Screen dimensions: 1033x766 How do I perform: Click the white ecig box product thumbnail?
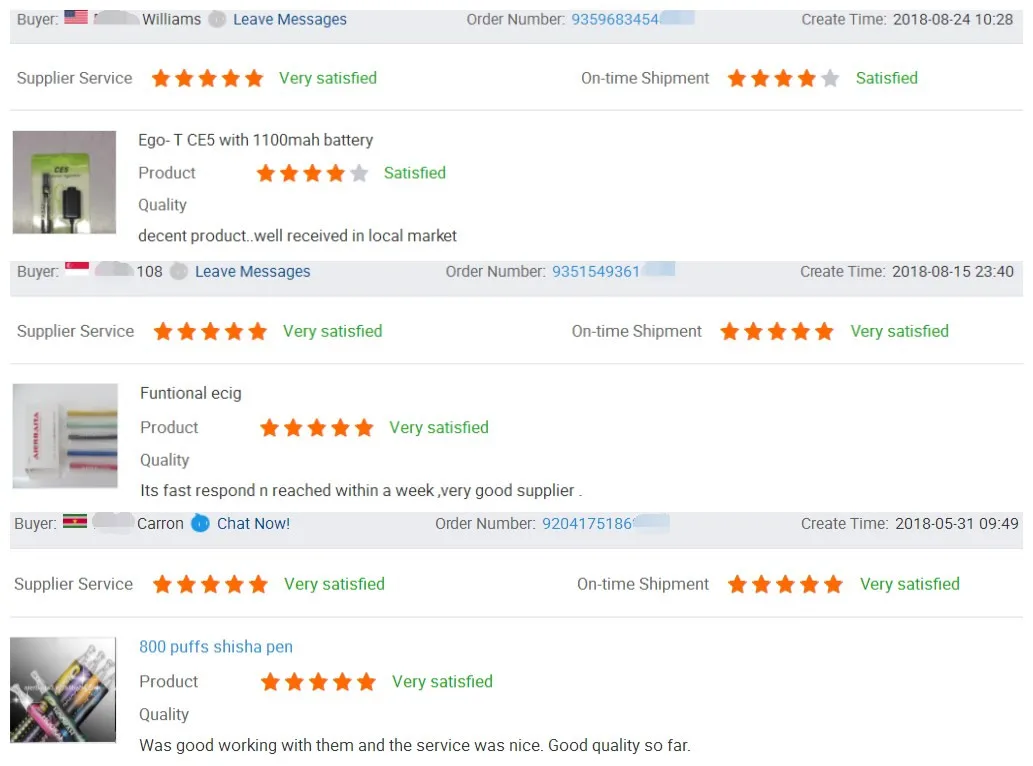pyautogui.click(x=65, y=435)
